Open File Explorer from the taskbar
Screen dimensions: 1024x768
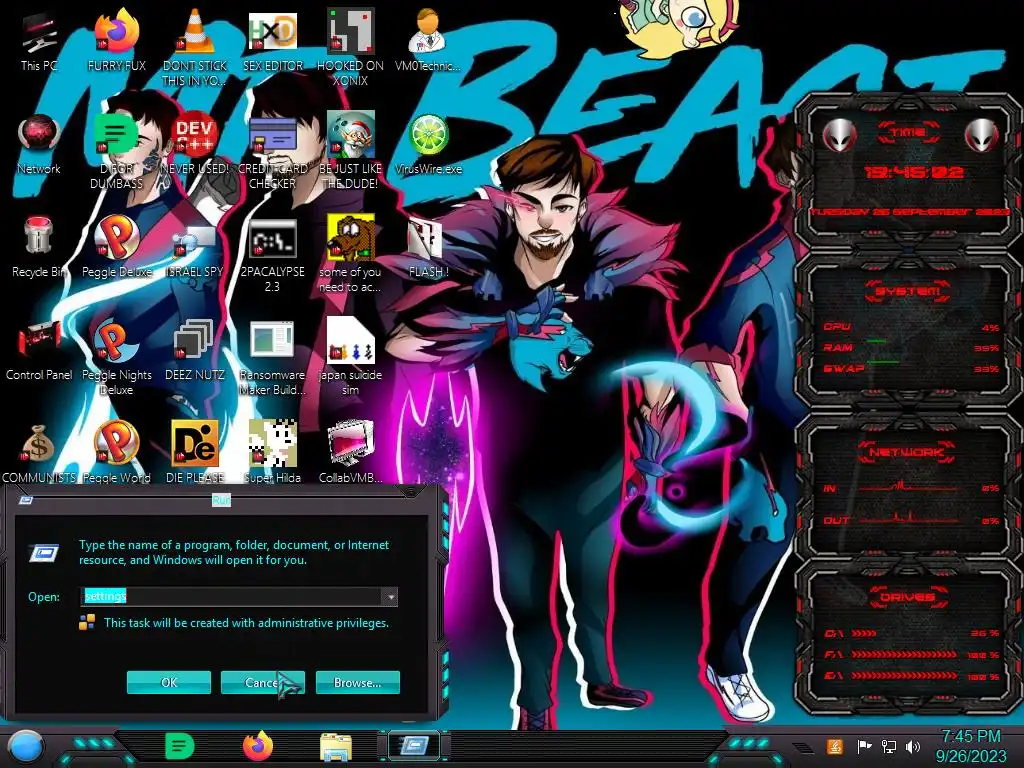(336, 747)
